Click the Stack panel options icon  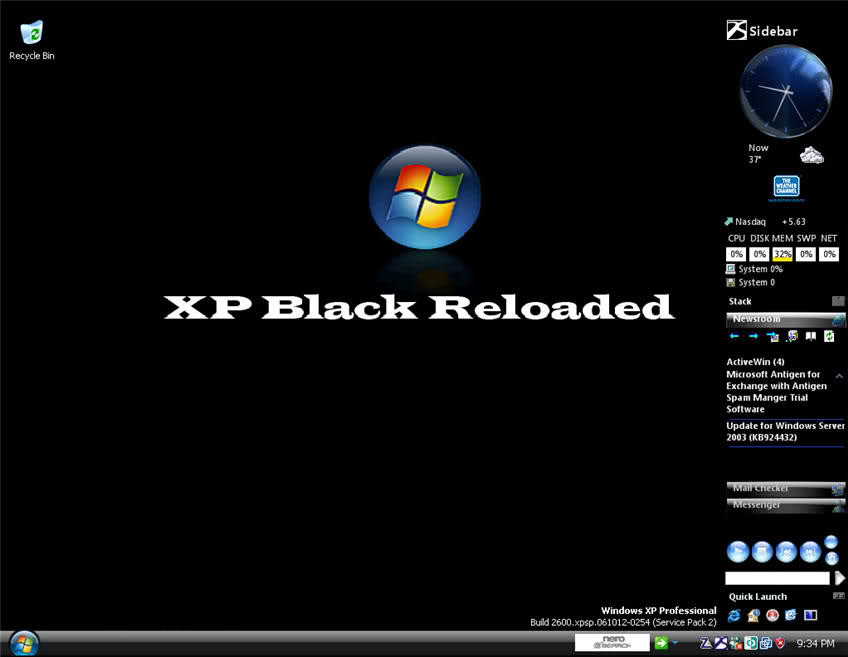click(838, 301)
